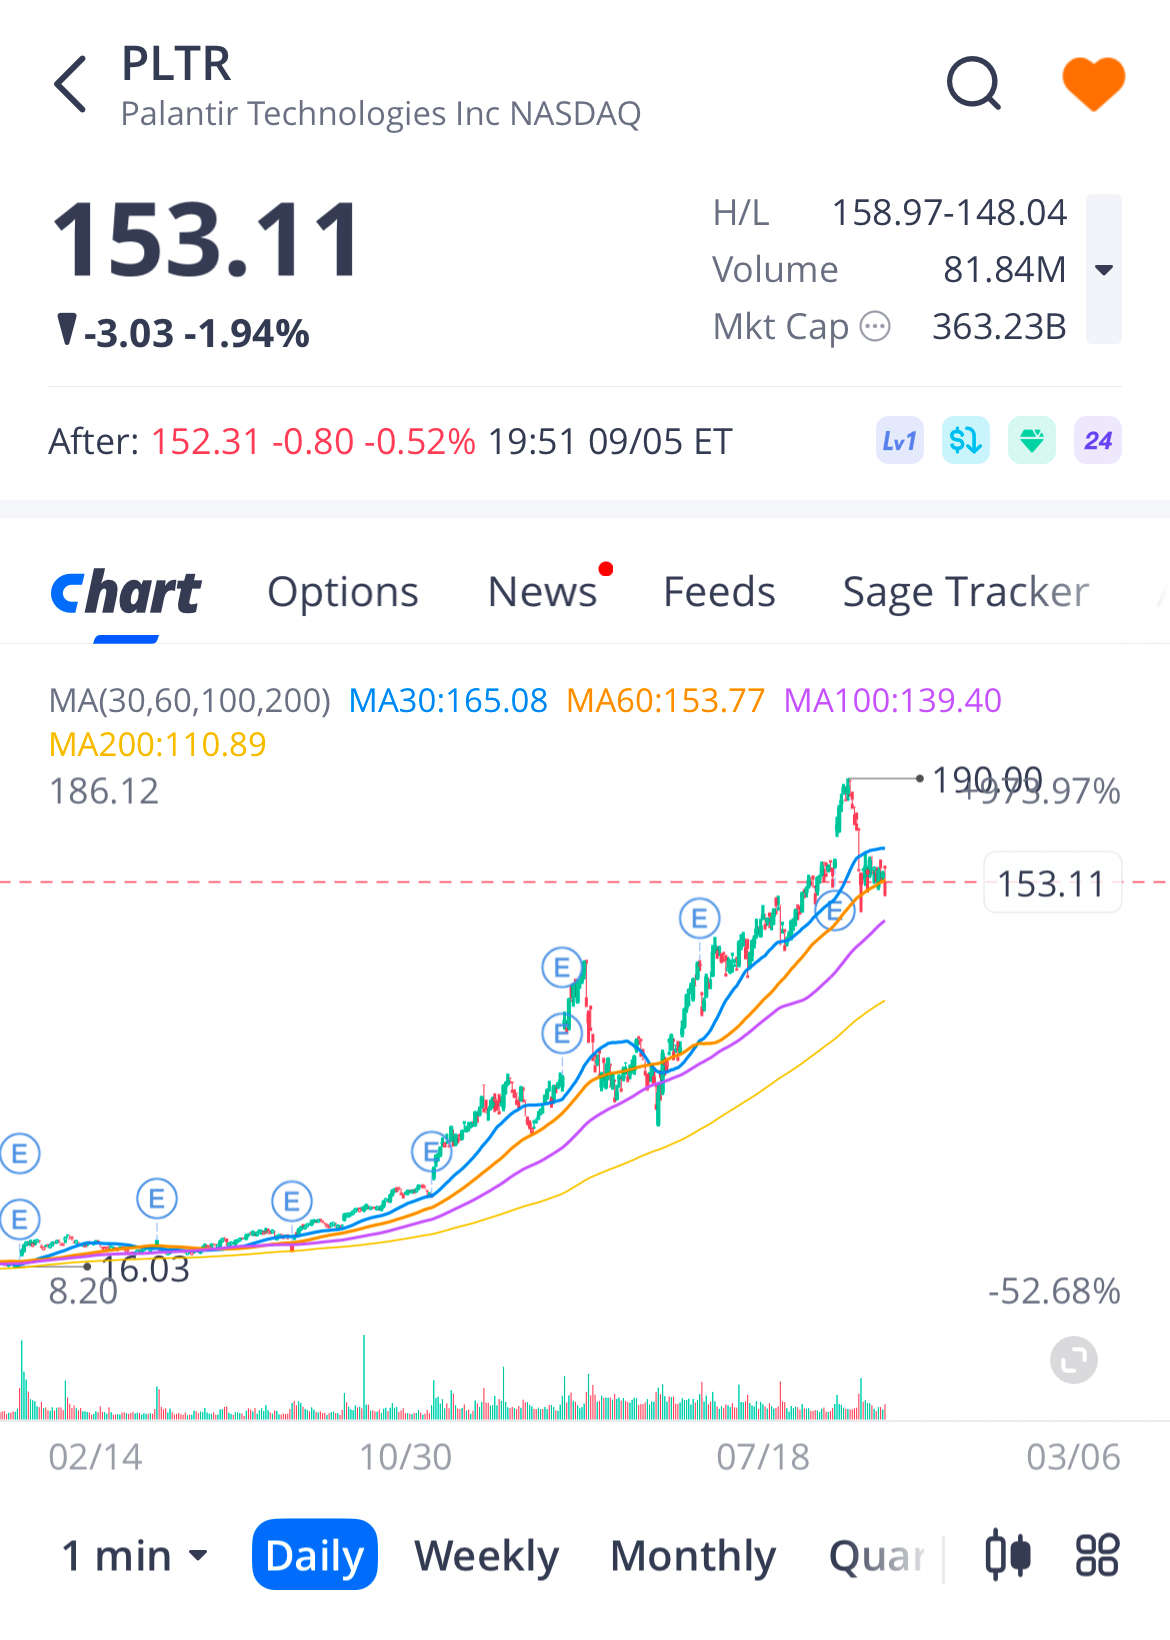
Task: Tap the topmost earnings E marker
Action: (699, 917)
